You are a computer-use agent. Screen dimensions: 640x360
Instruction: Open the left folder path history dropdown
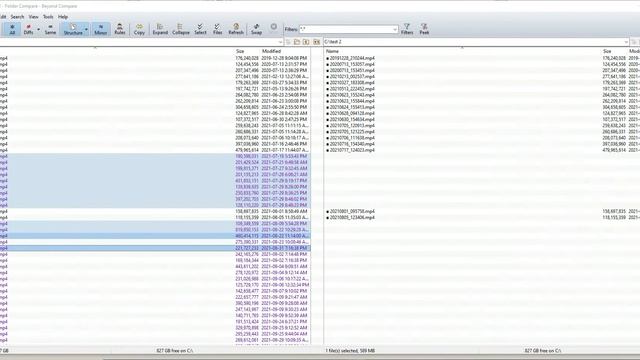point(280,42)
